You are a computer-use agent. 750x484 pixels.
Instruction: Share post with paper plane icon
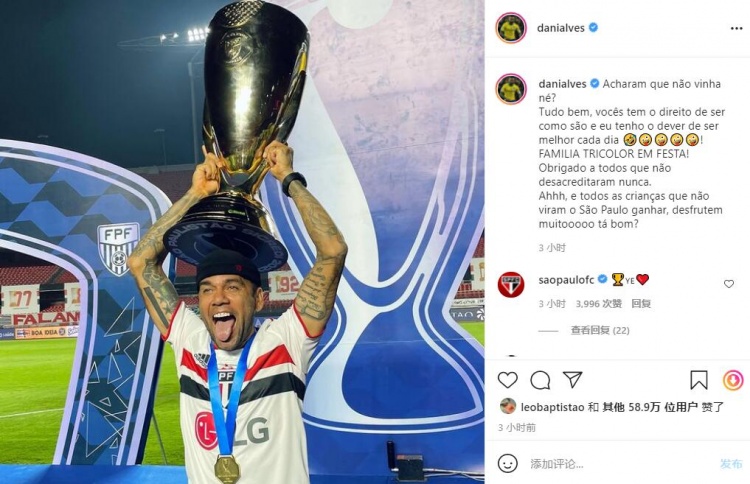tap(573, 380)
